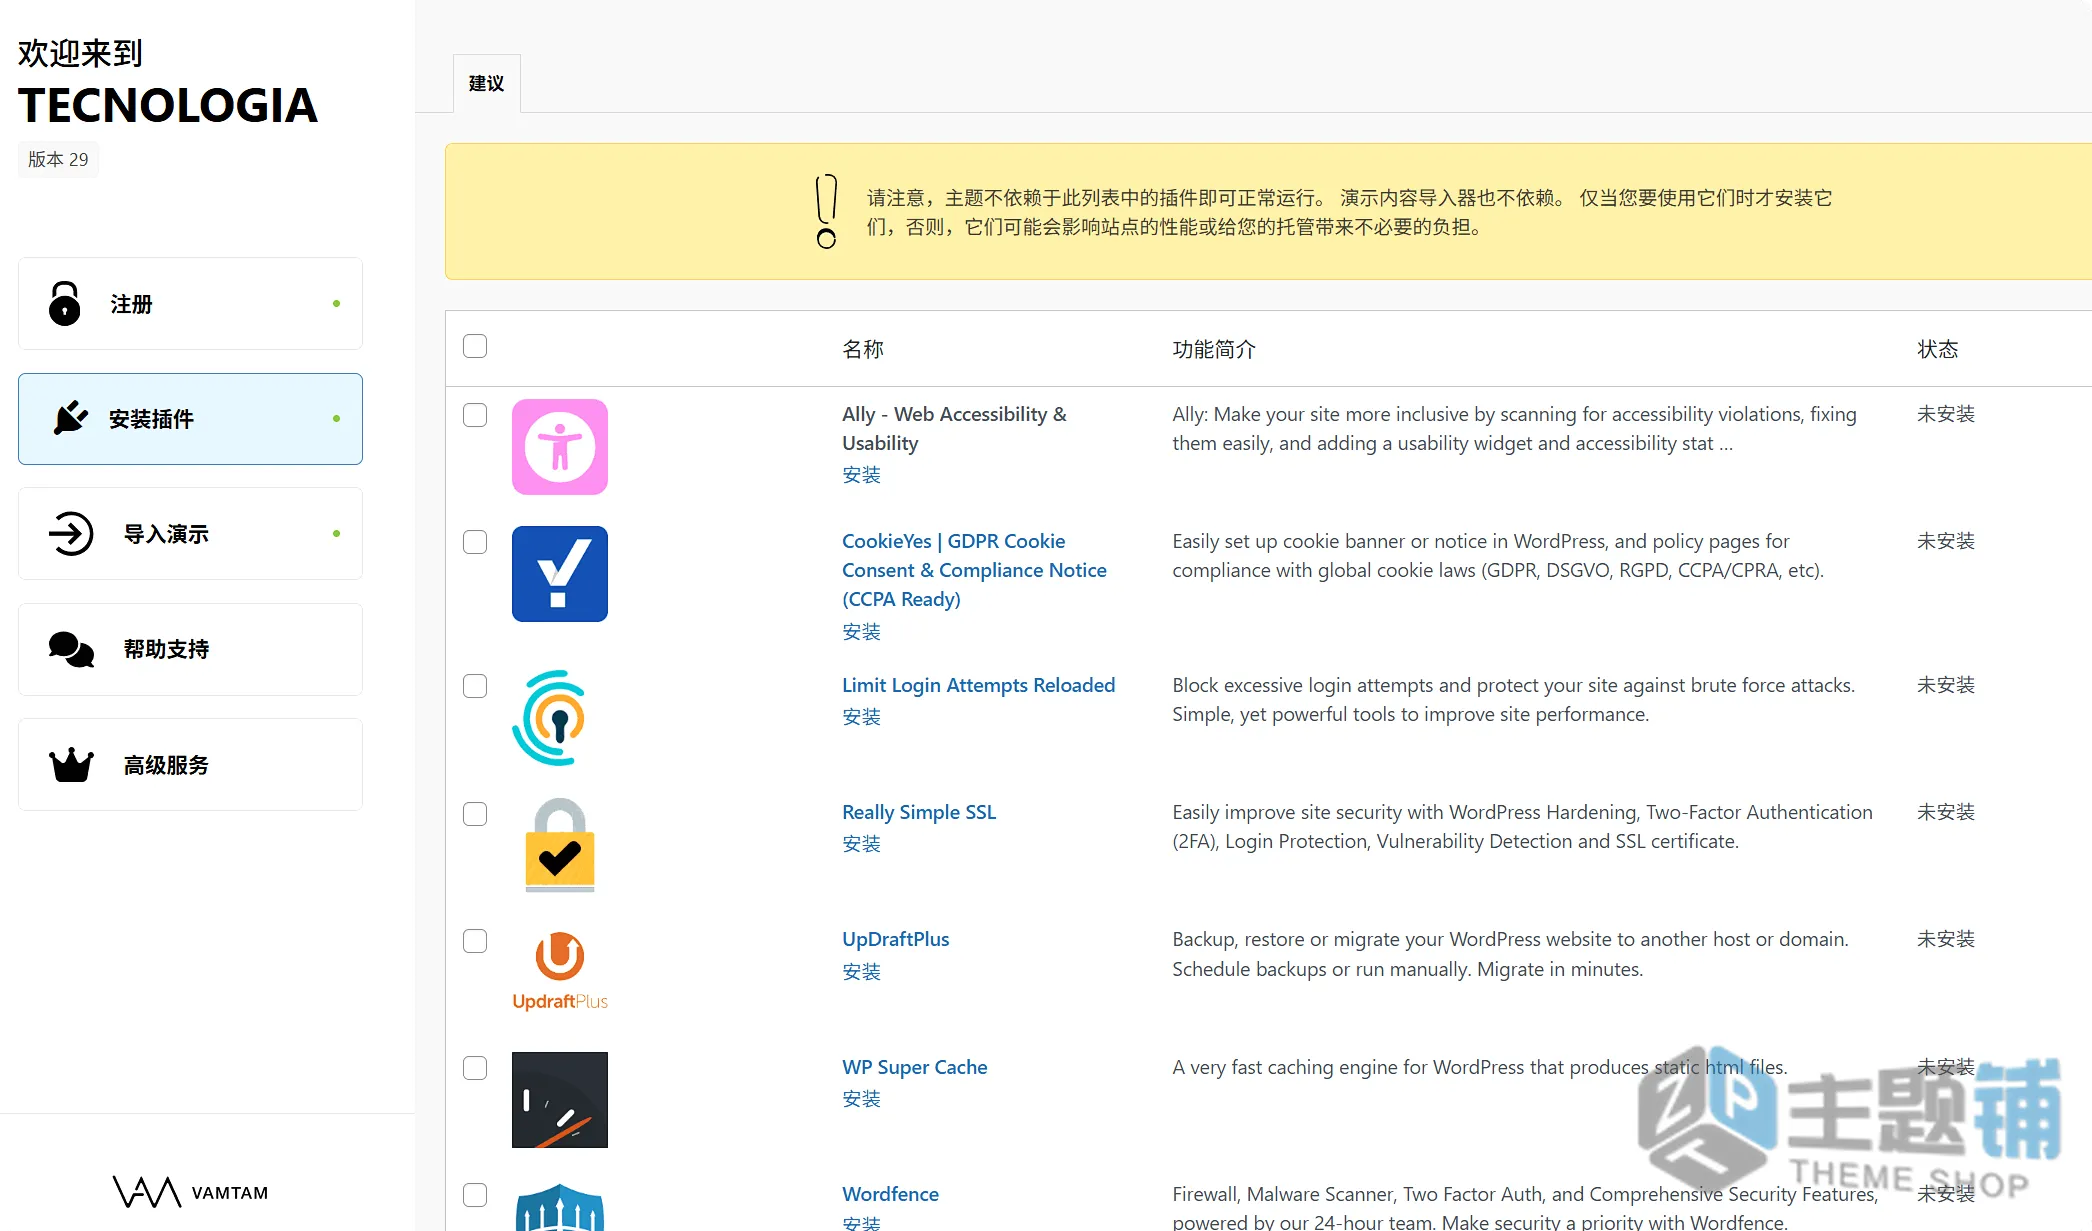Select the 安装插件 sidebar menu item
This screenshot has width=2092, height=1231.
click(x=190, y=419)
